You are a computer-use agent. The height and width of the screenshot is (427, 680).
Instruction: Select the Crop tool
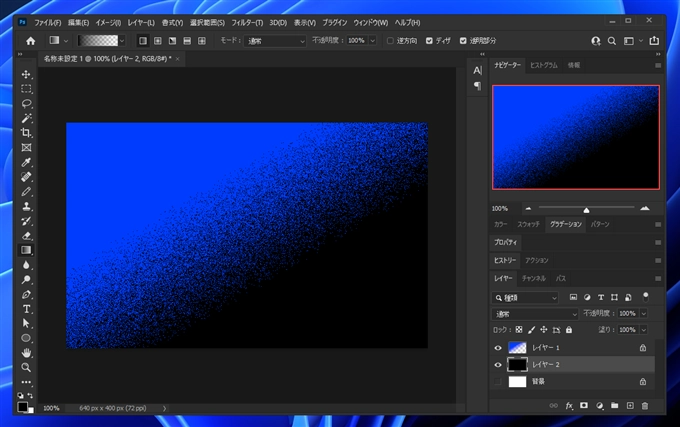click(x=27, y=132)
